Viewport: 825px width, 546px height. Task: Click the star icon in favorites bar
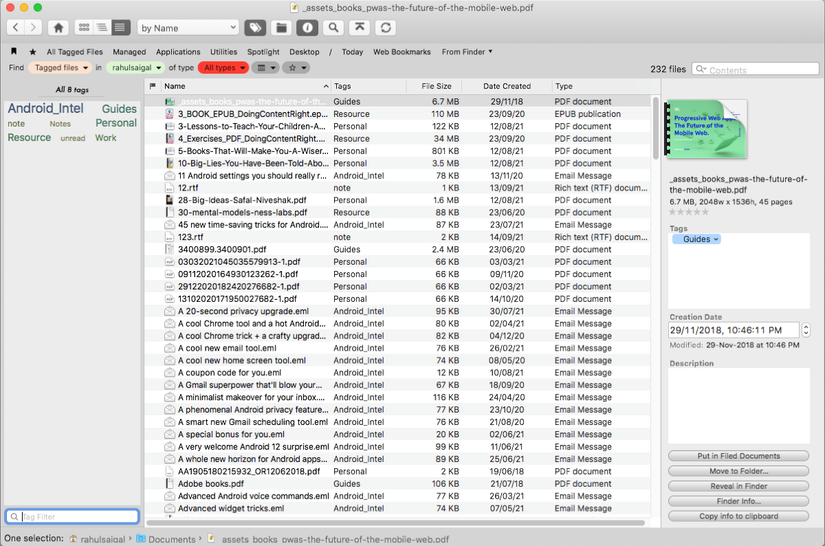(33, 52)
